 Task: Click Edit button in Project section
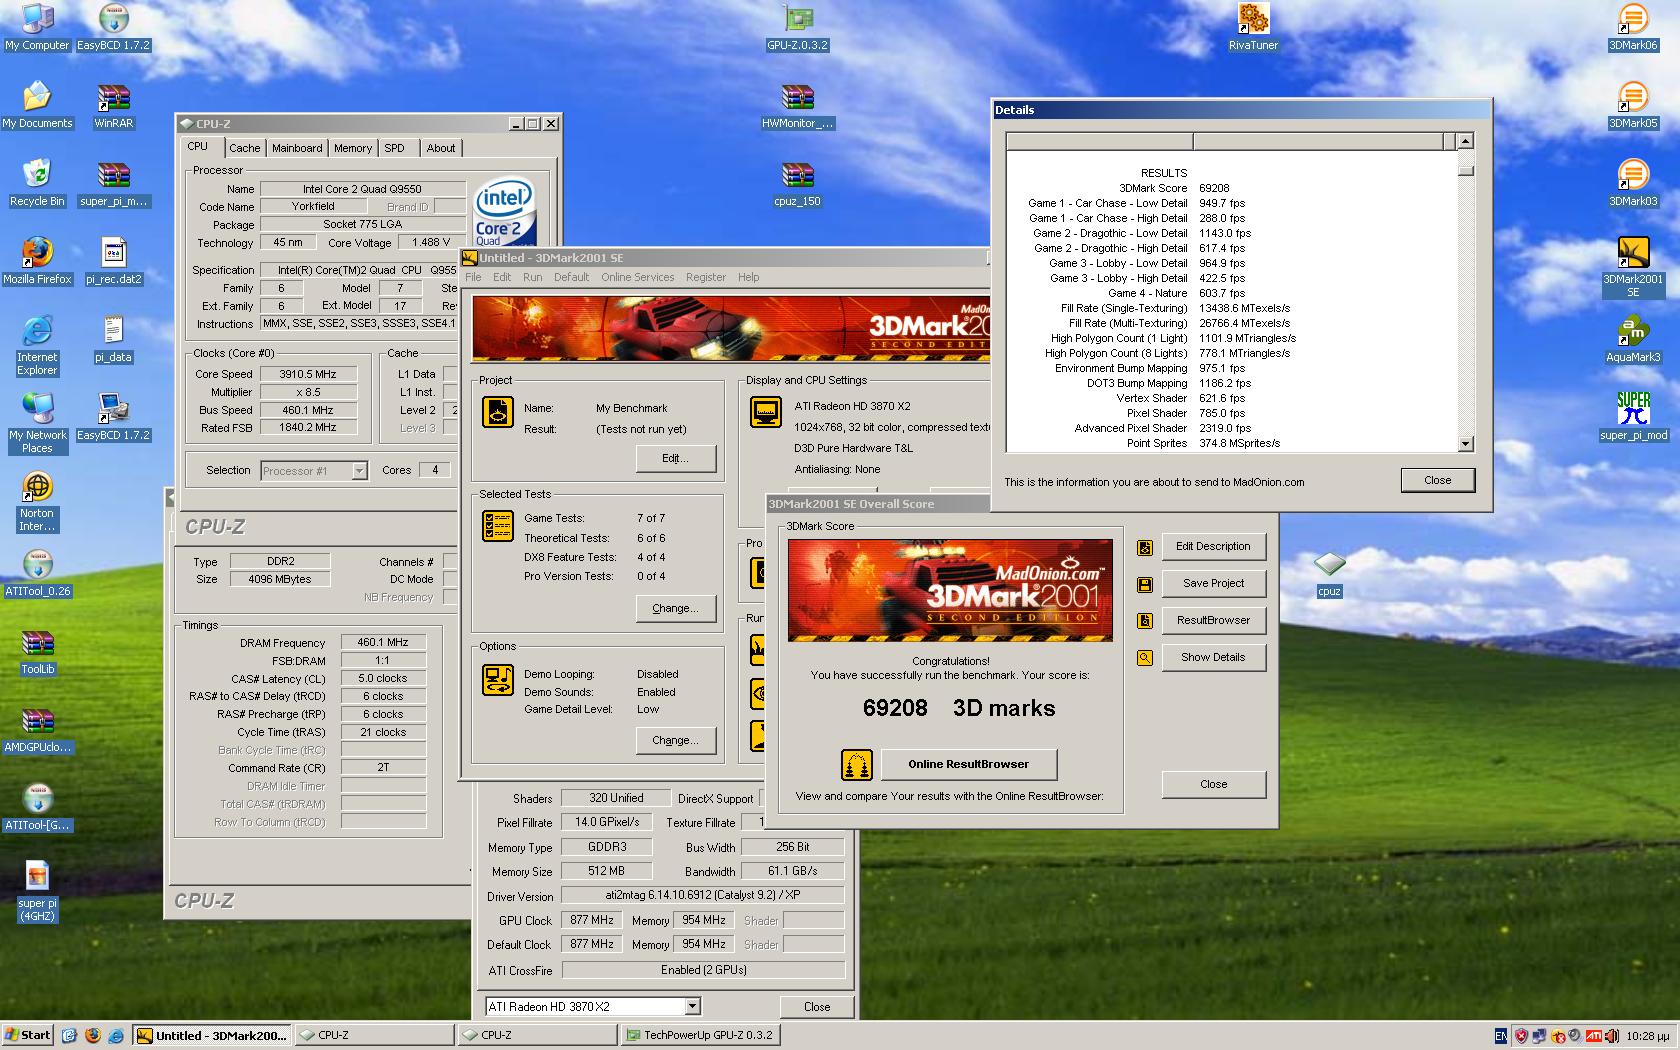coord(676,458)
